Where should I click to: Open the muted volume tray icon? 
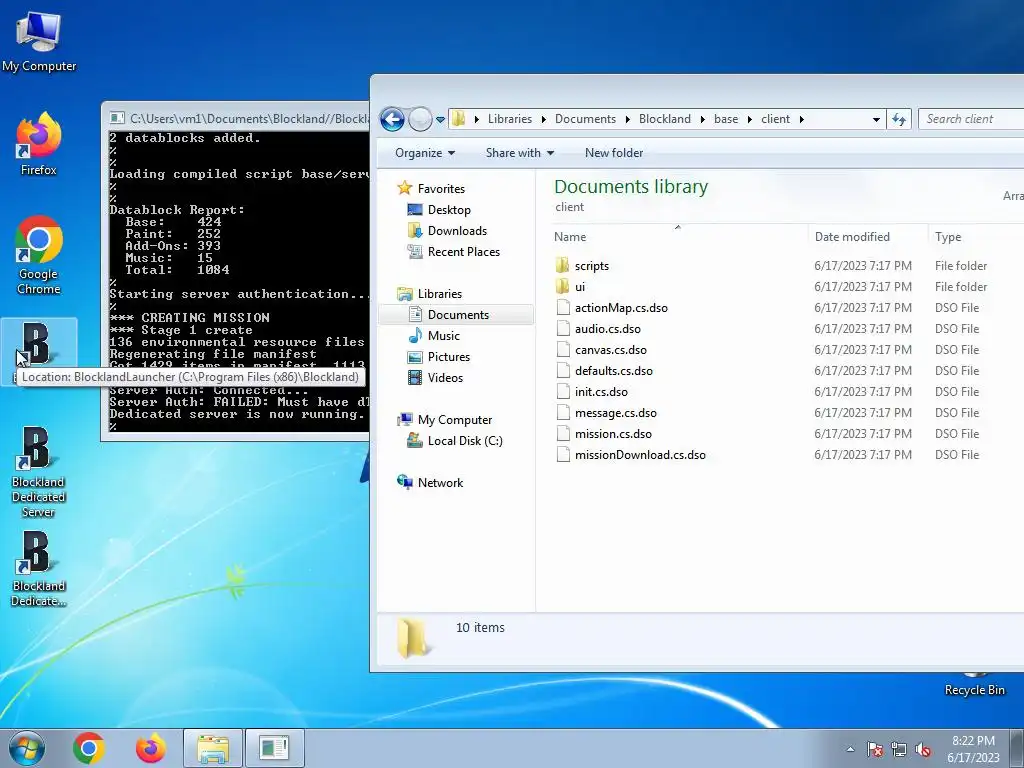tap(923, 749)
